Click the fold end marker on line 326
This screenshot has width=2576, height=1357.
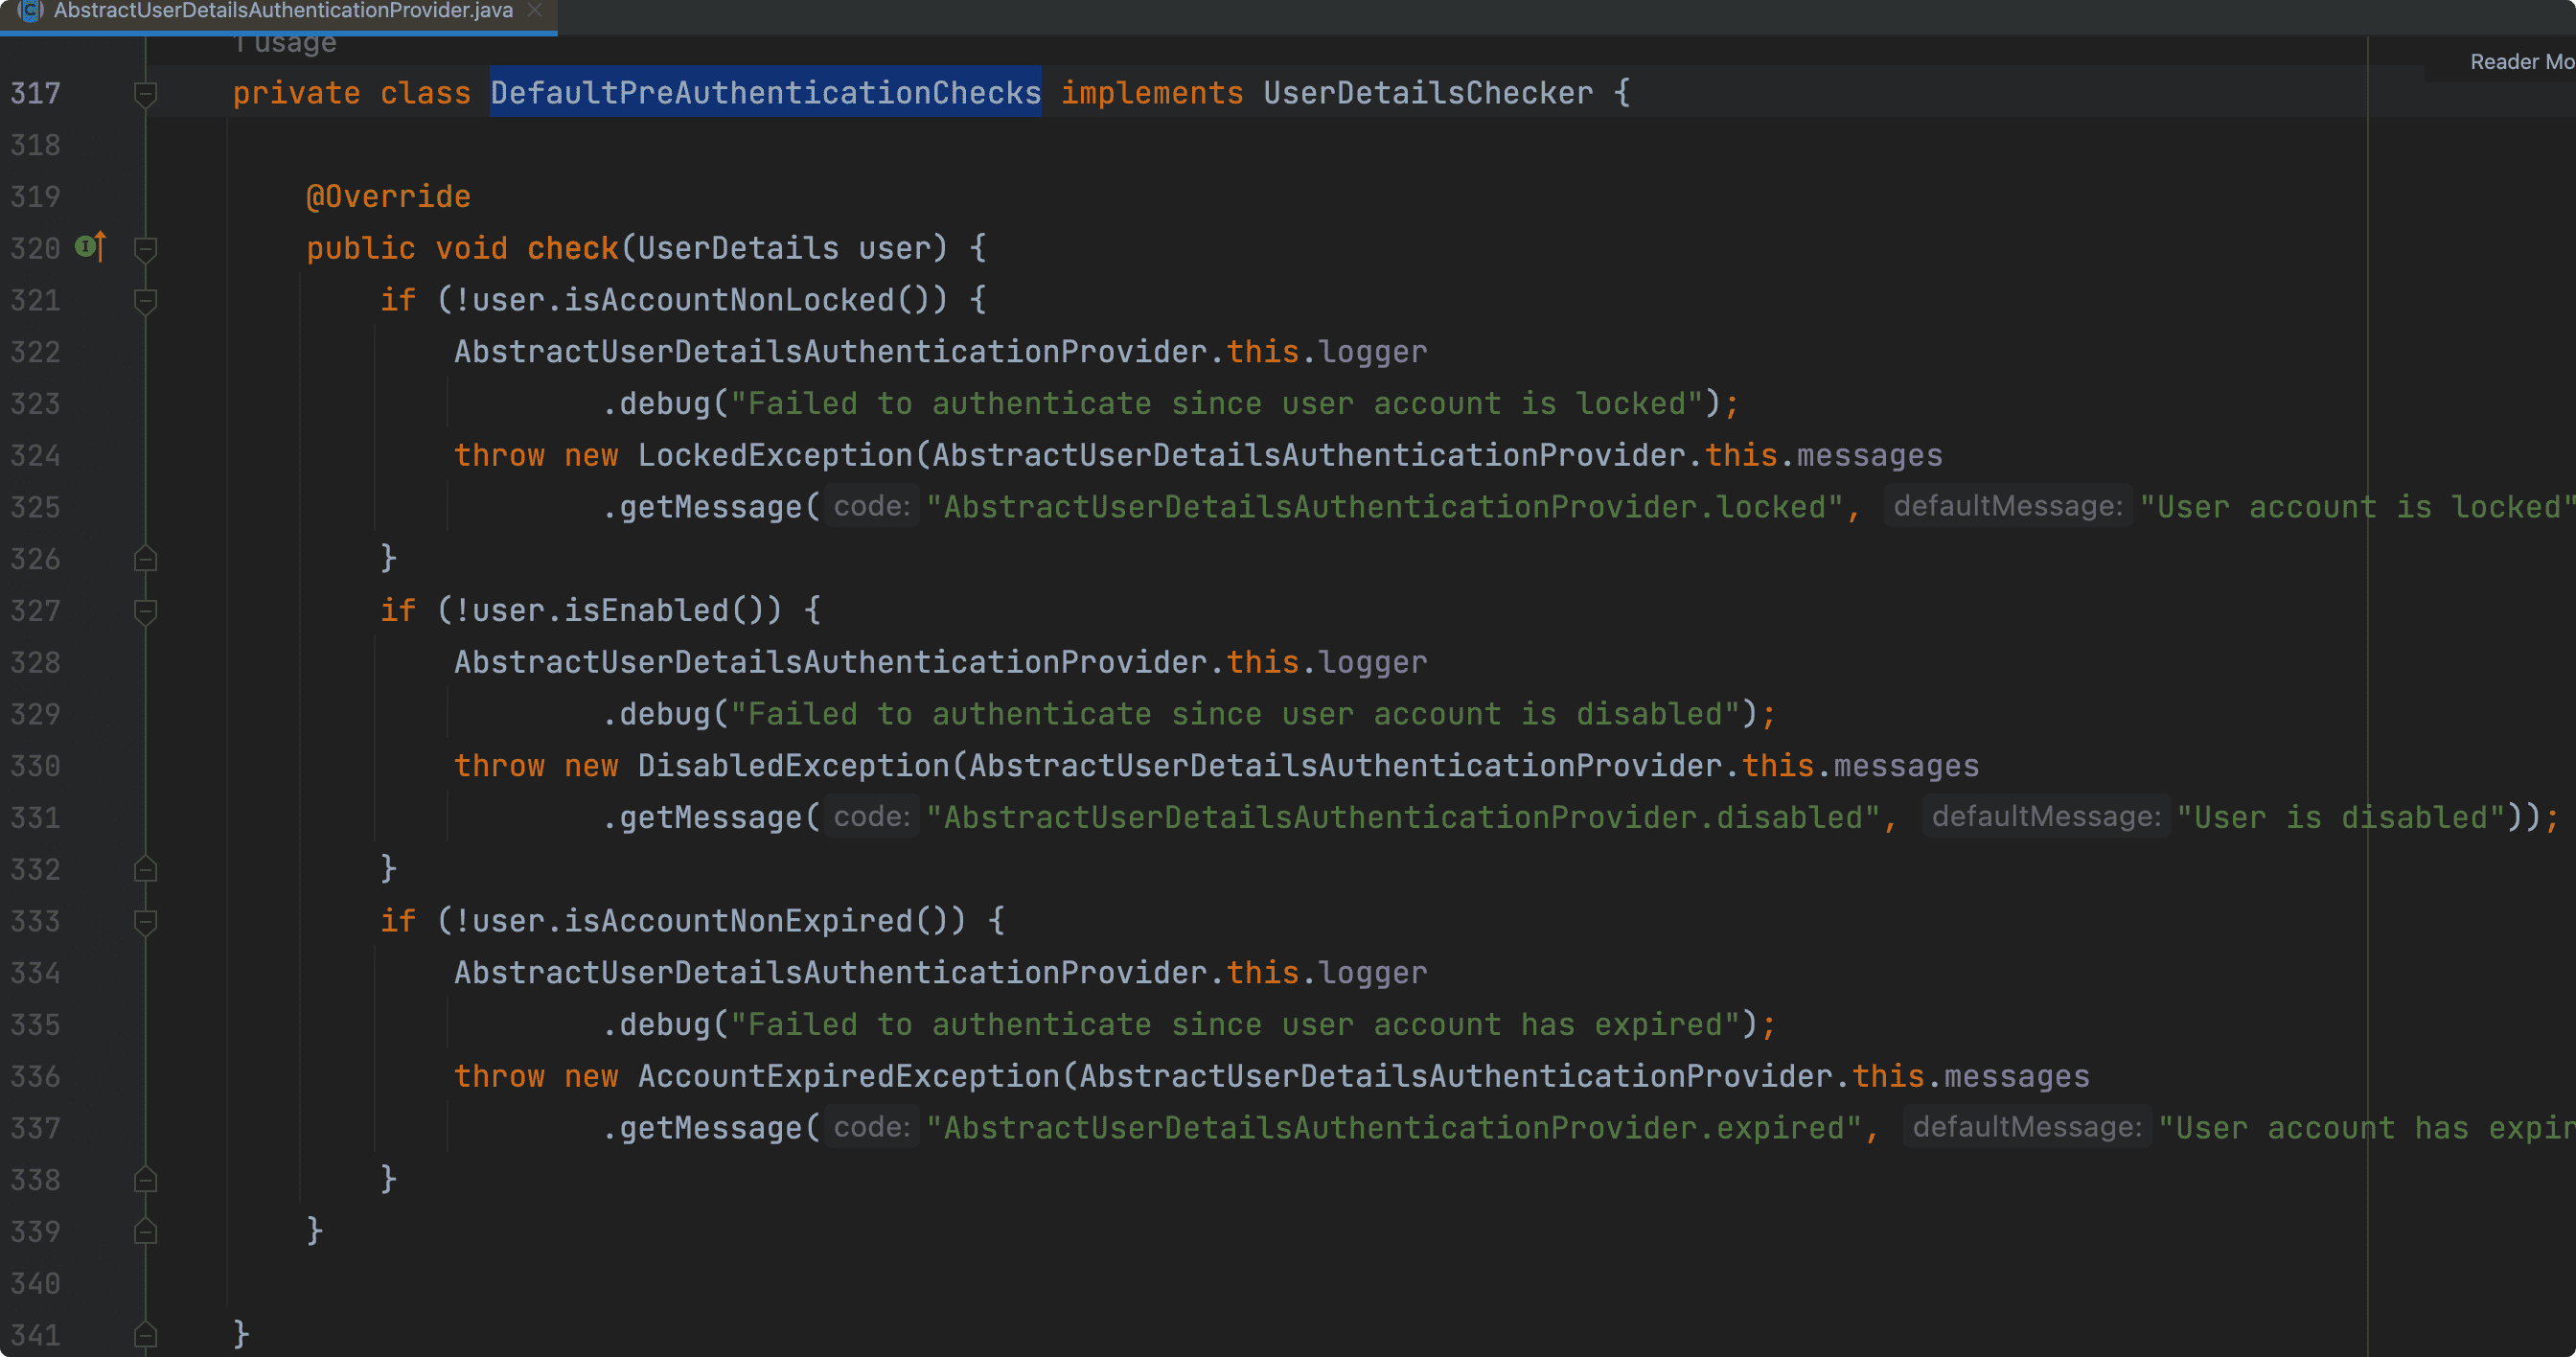point(145,559)
